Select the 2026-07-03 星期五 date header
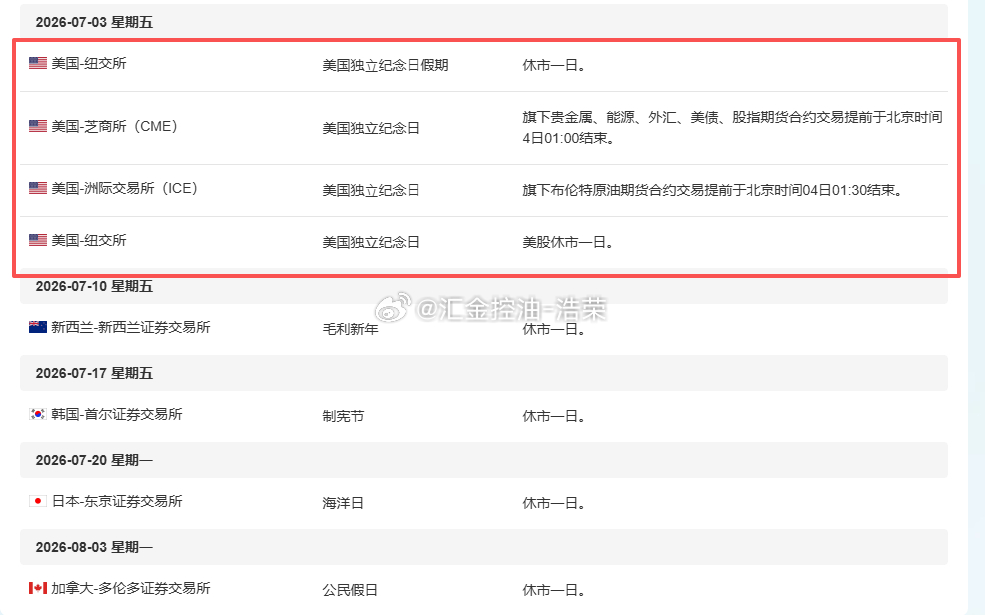This screenshot has height=615, width=985. 484,22
